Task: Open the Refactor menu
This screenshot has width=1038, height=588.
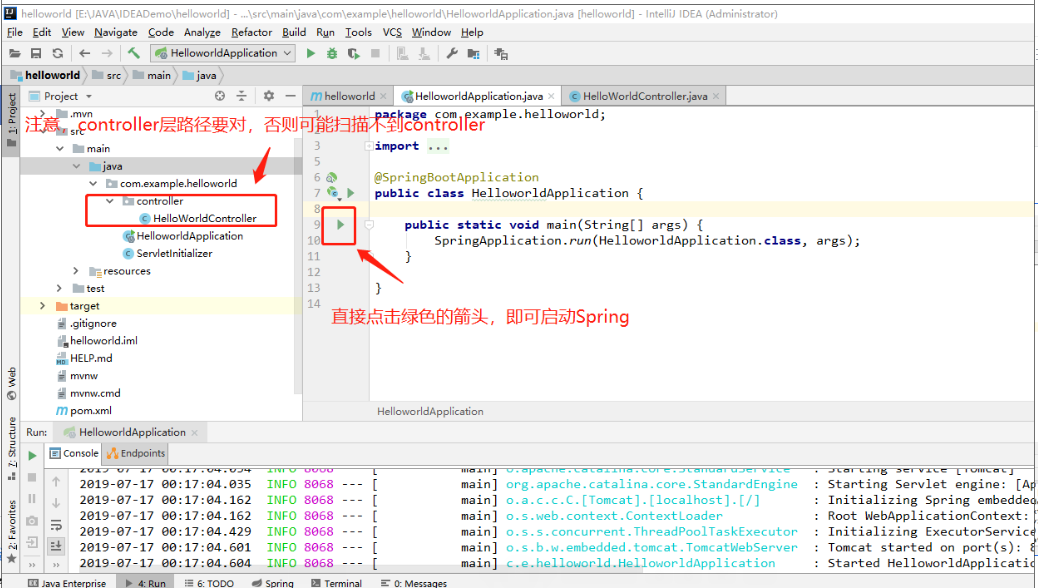Action: coord(252,32)
